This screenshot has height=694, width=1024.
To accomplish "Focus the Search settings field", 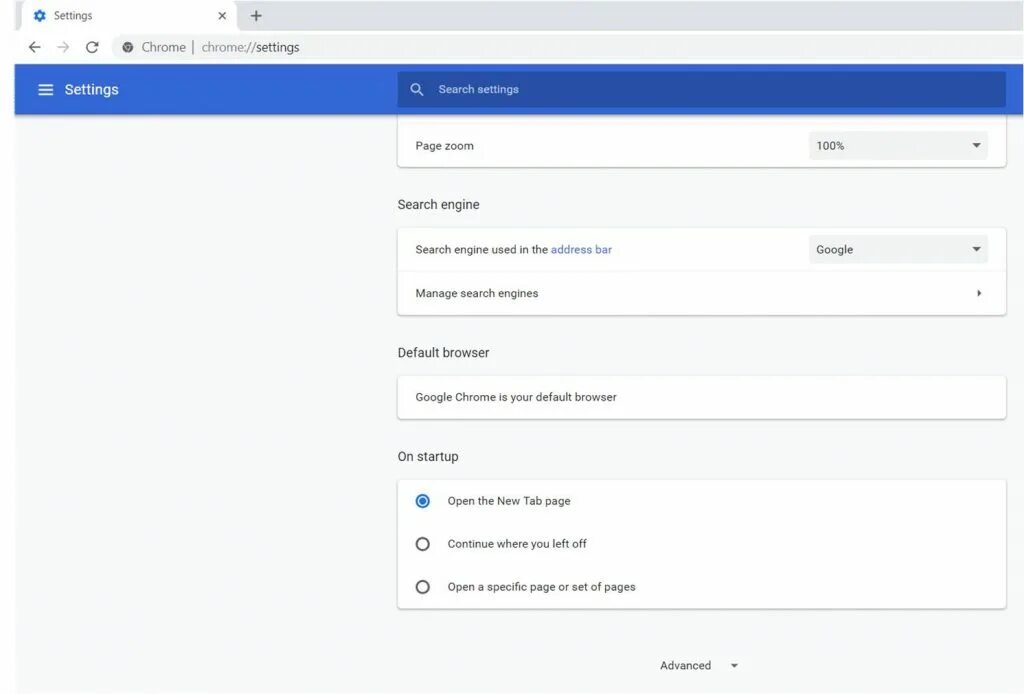I will pos(701,89).
